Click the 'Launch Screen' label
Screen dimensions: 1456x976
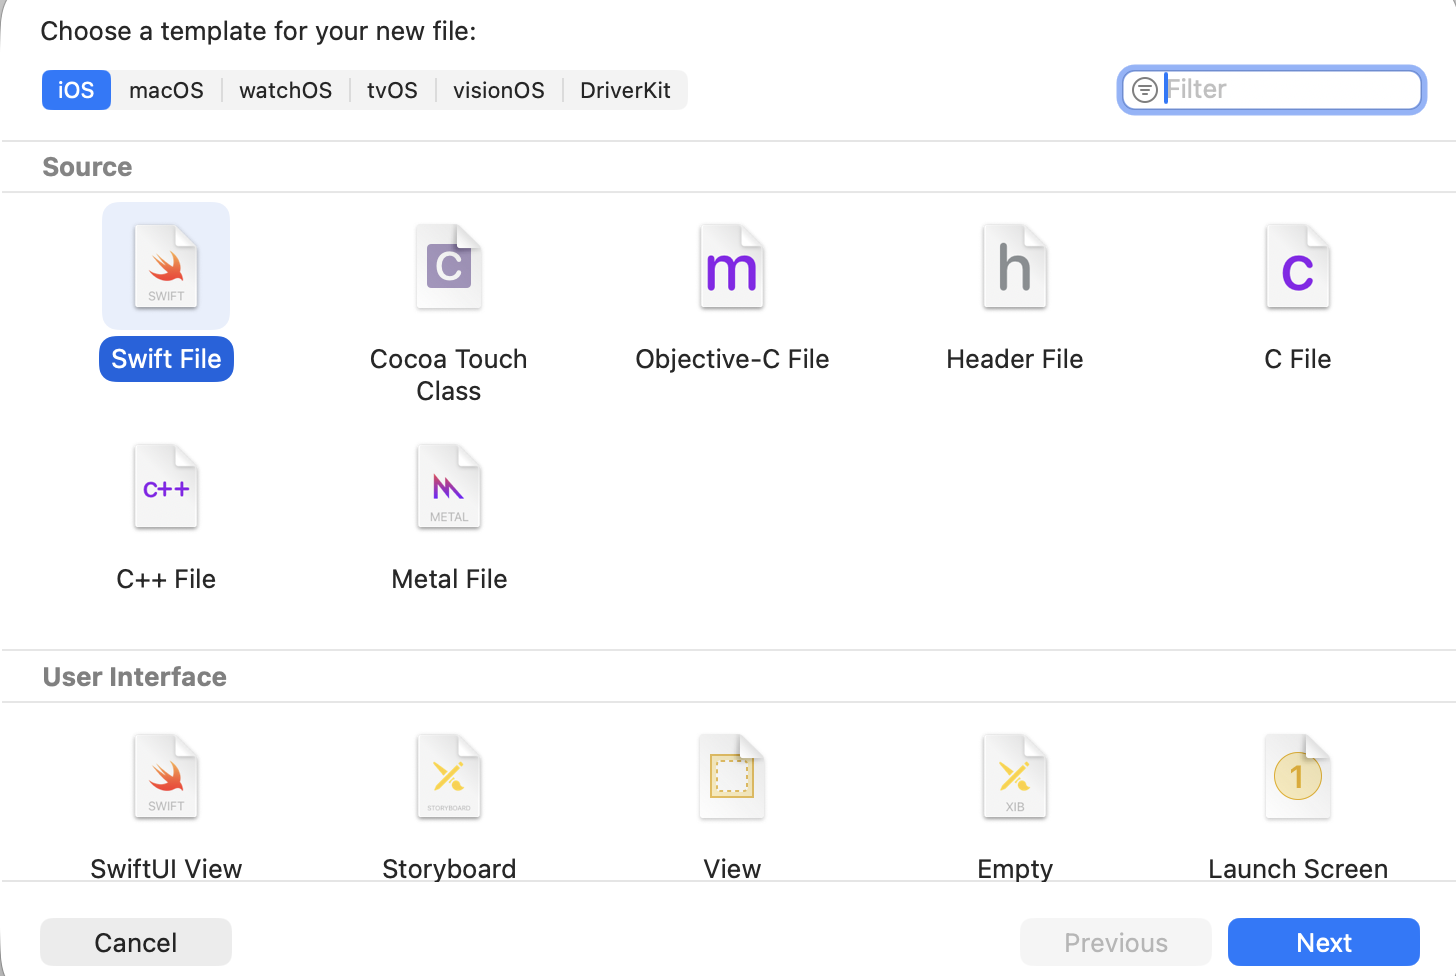(x=1298, y=869)
